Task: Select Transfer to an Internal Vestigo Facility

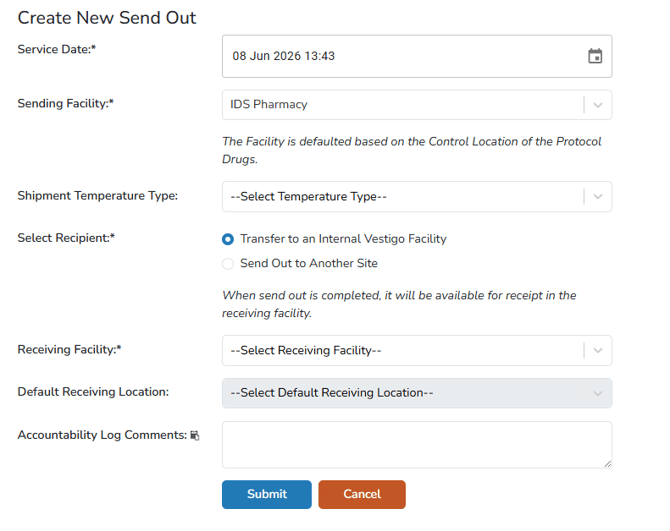Action: pyautogui.click(x=228, y=239)
